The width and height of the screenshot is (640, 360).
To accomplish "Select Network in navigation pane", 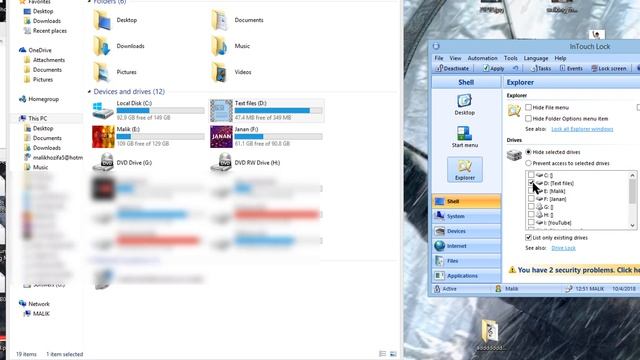I will pyautogui.click(x=34, y=304).
